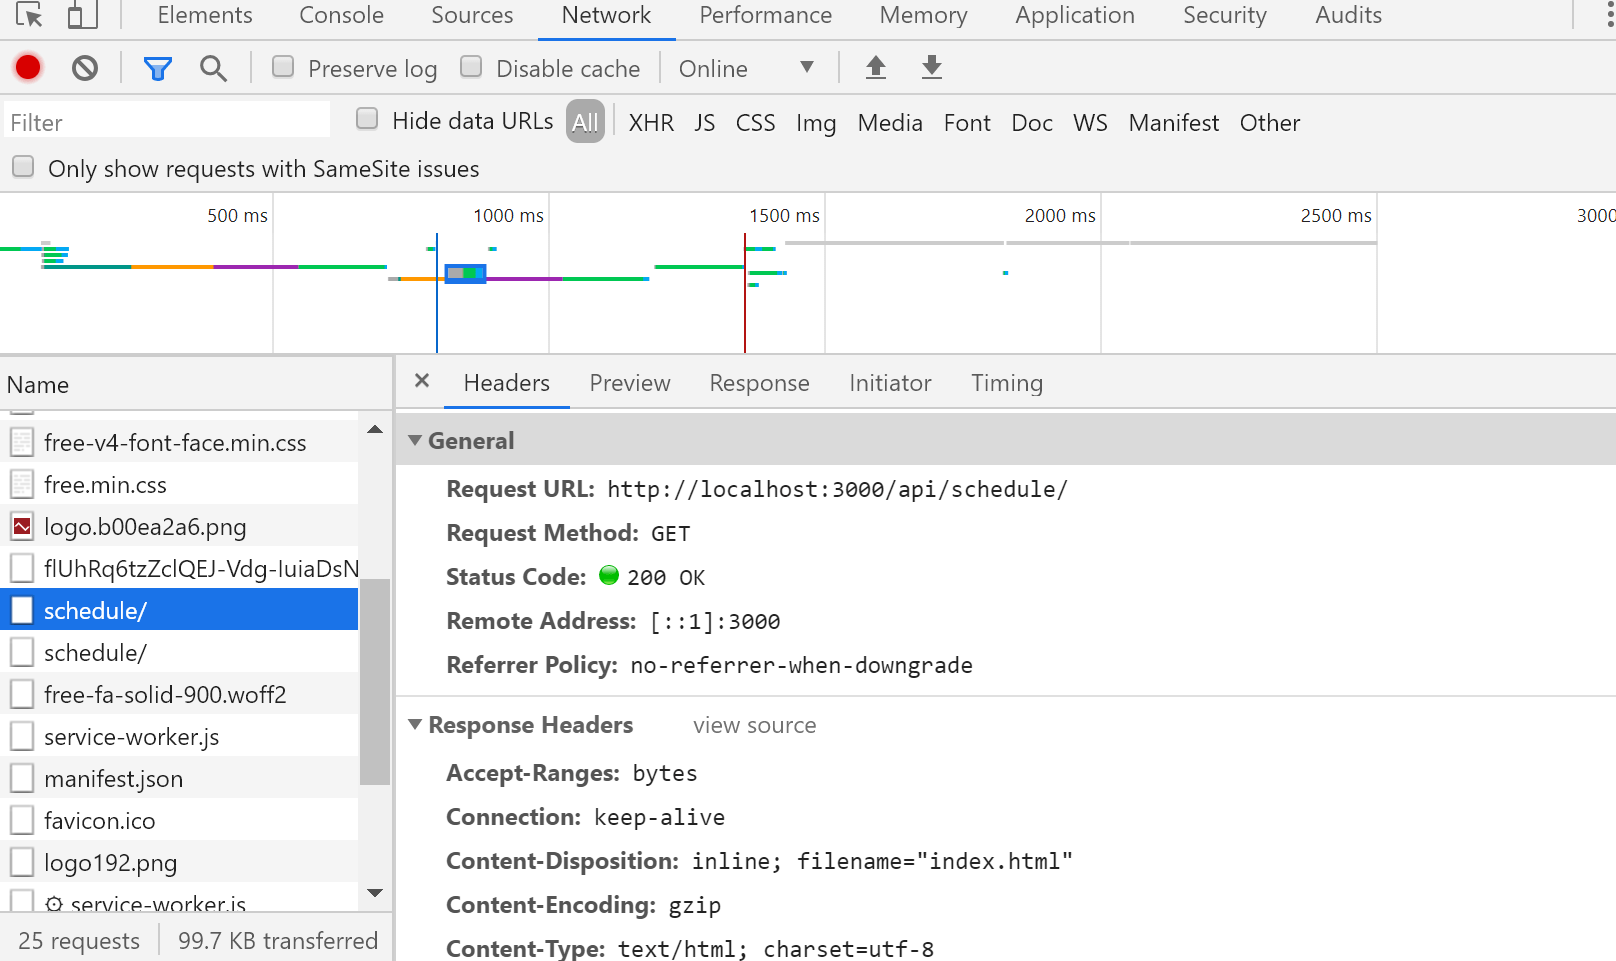Select the All filter type
Screen dimensions: 1616x961
[x=585, y=122]
